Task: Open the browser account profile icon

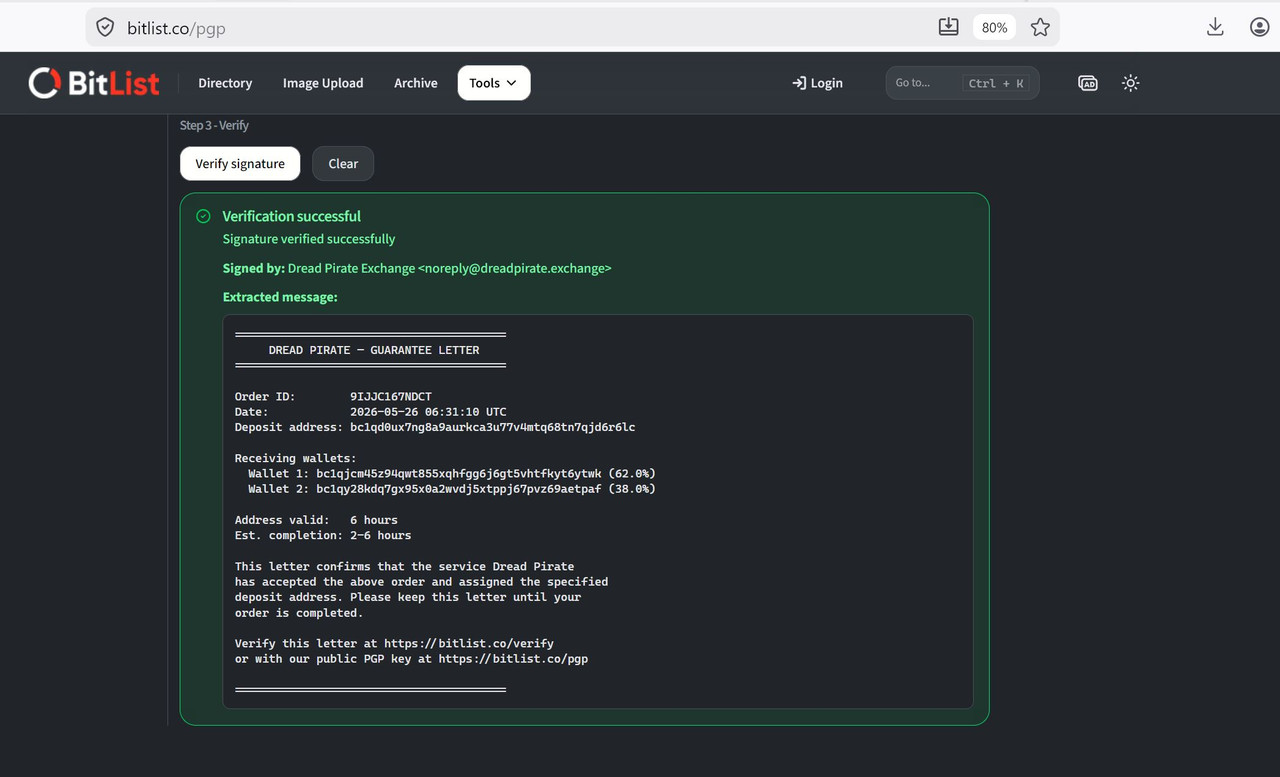Action: coord(1260,27)
